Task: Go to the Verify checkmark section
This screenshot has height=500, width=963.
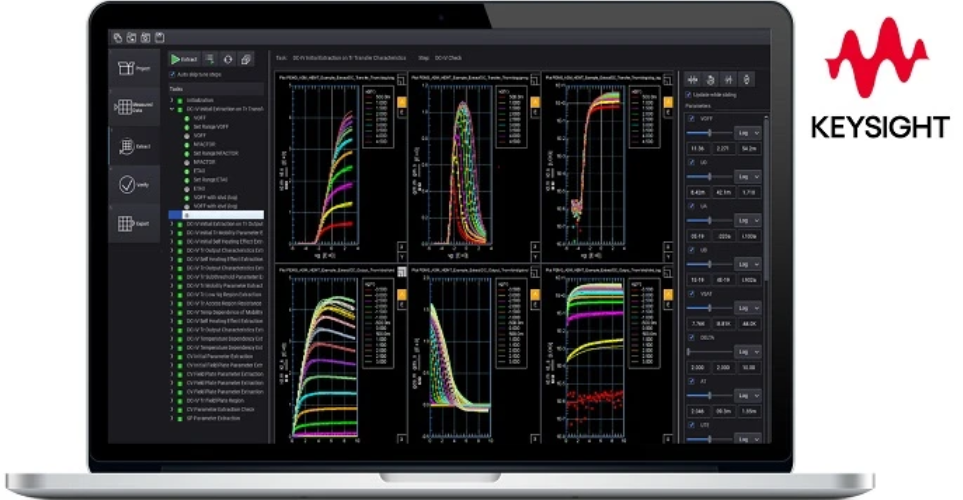Action: click(x=134, y=185)
